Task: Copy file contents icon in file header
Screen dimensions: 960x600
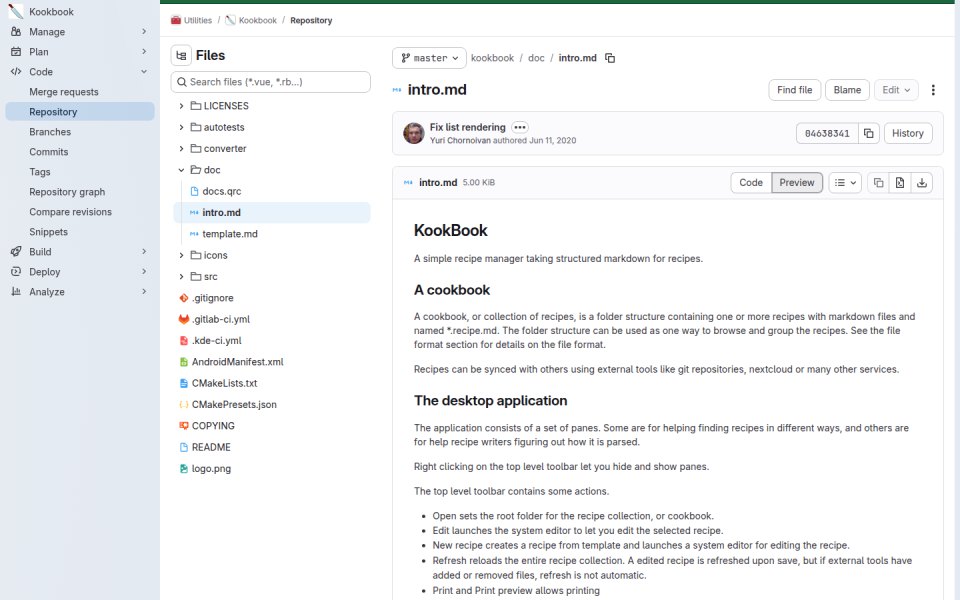Action: [x=878, y=182]
